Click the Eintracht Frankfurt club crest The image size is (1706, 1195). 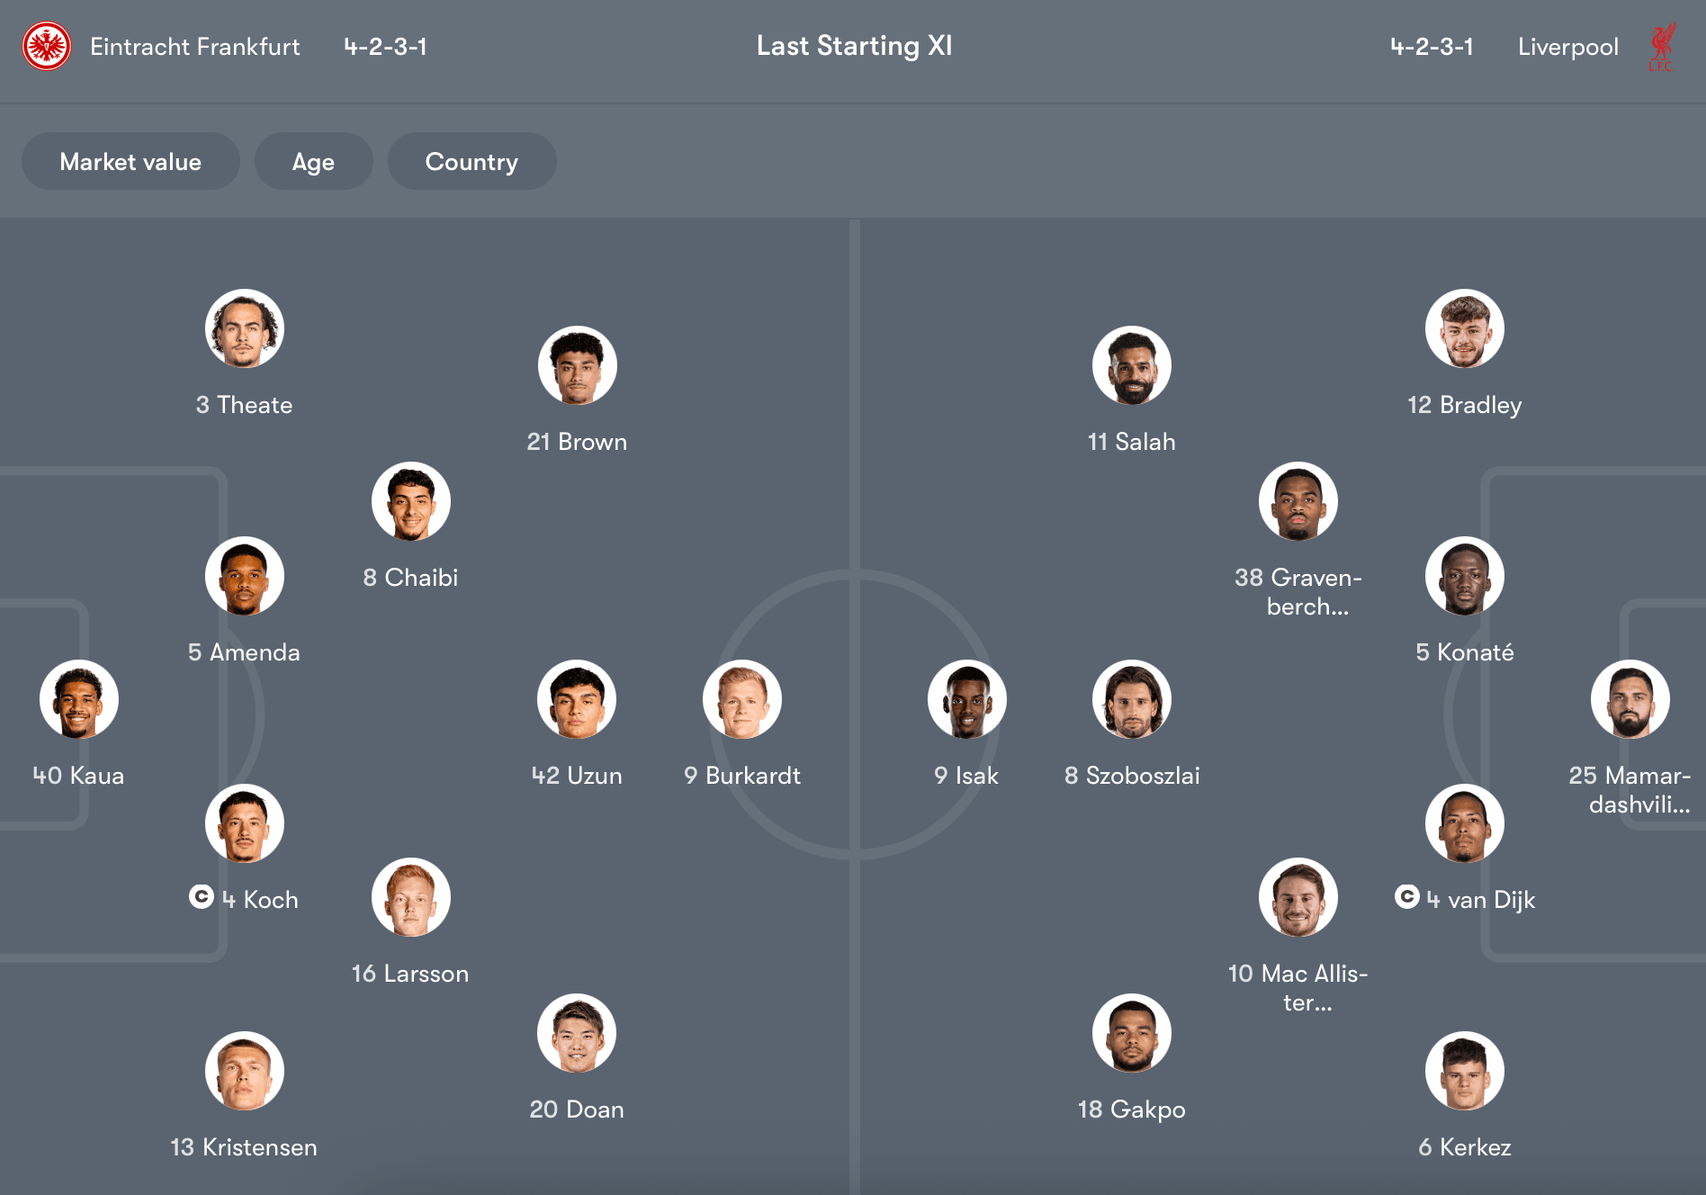[46, 47]
